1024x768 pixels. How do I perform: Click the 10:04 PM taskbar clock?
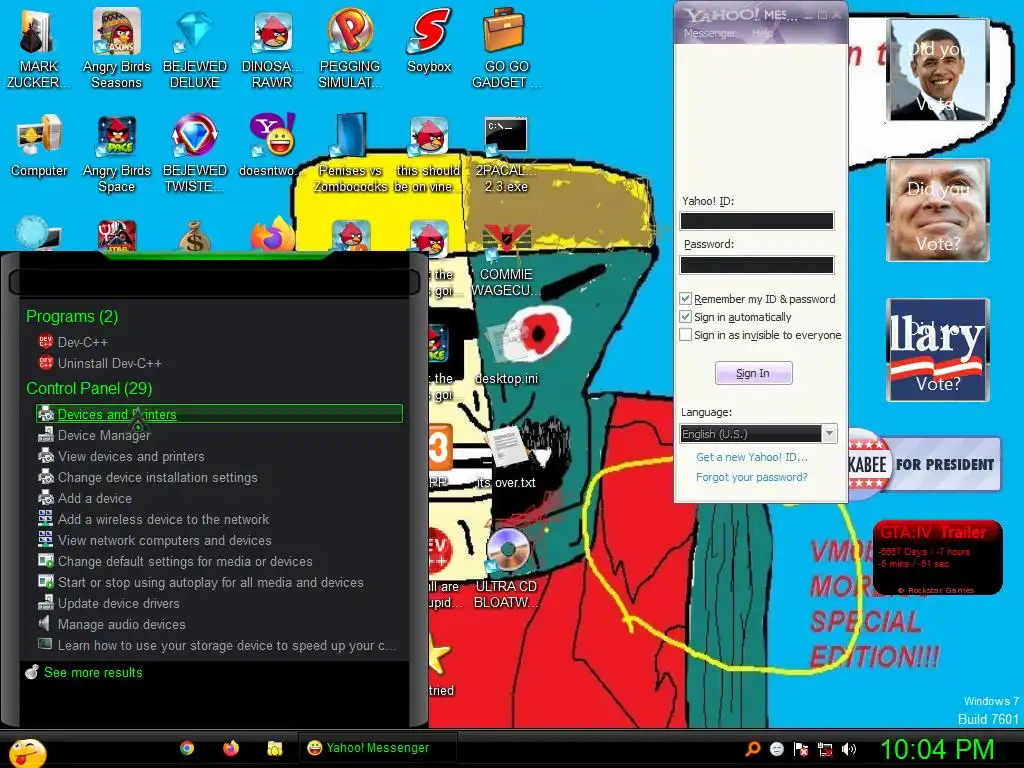tap(937, 750)
